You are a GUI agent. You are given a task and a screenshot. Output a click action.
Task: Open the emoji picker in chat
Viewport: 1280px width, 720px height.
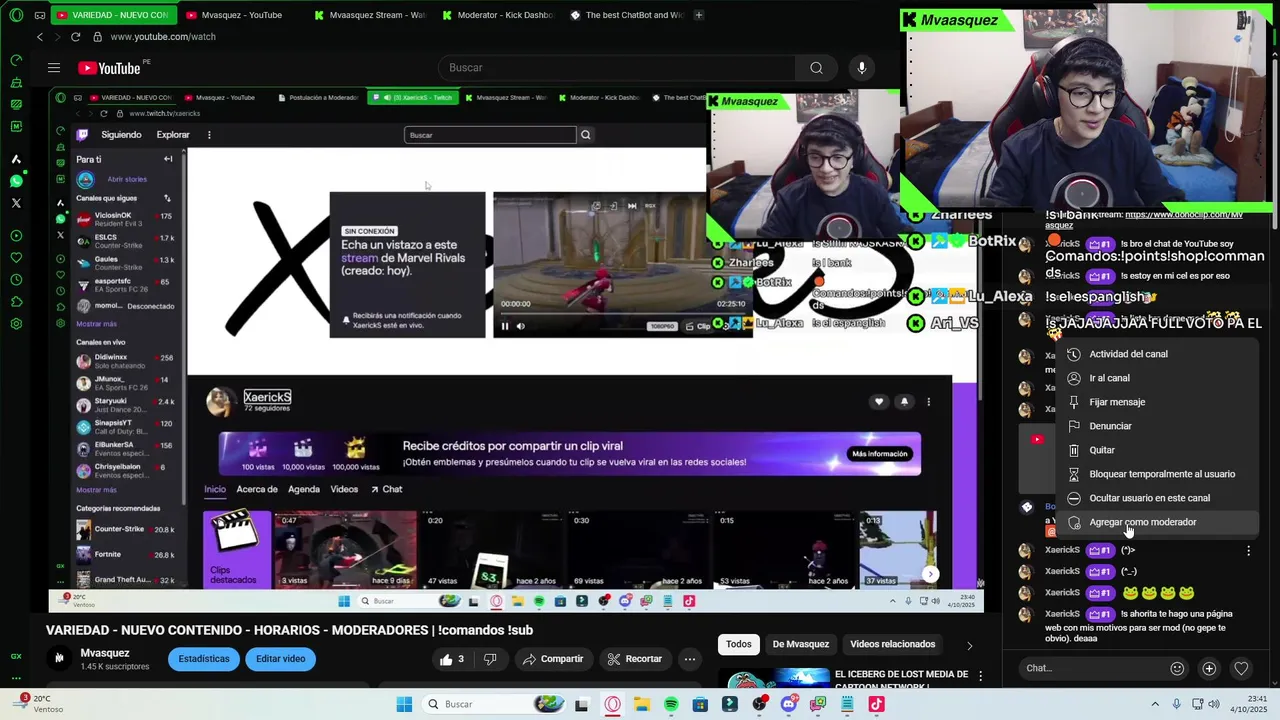pos(1177,668)
